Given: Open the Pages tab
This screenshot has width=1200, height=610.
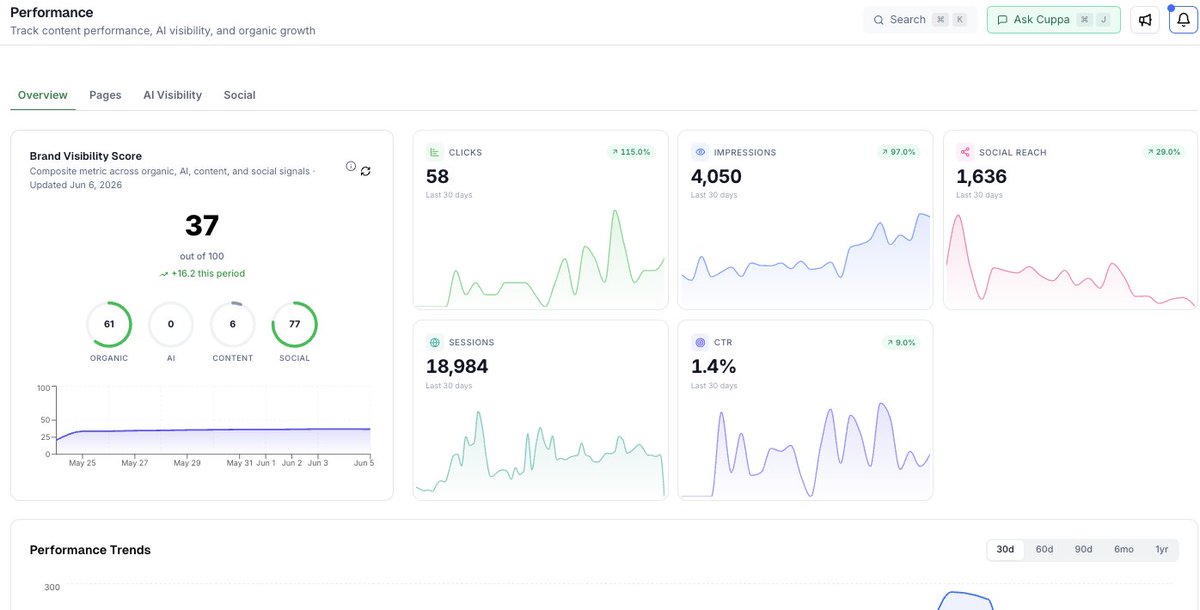Looking at the screenshot, I should click(x=105, y=95).
